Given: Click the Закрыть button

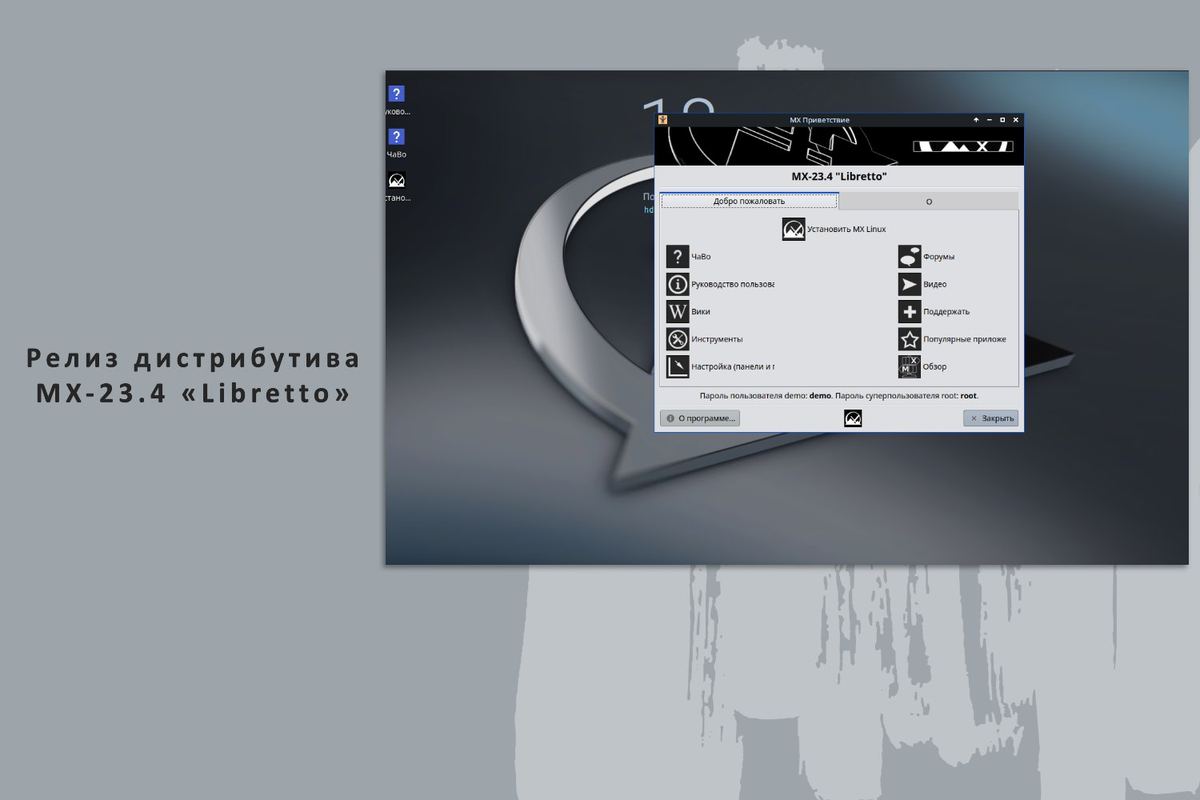Looking at the screenshot, I should click(991, 418).
